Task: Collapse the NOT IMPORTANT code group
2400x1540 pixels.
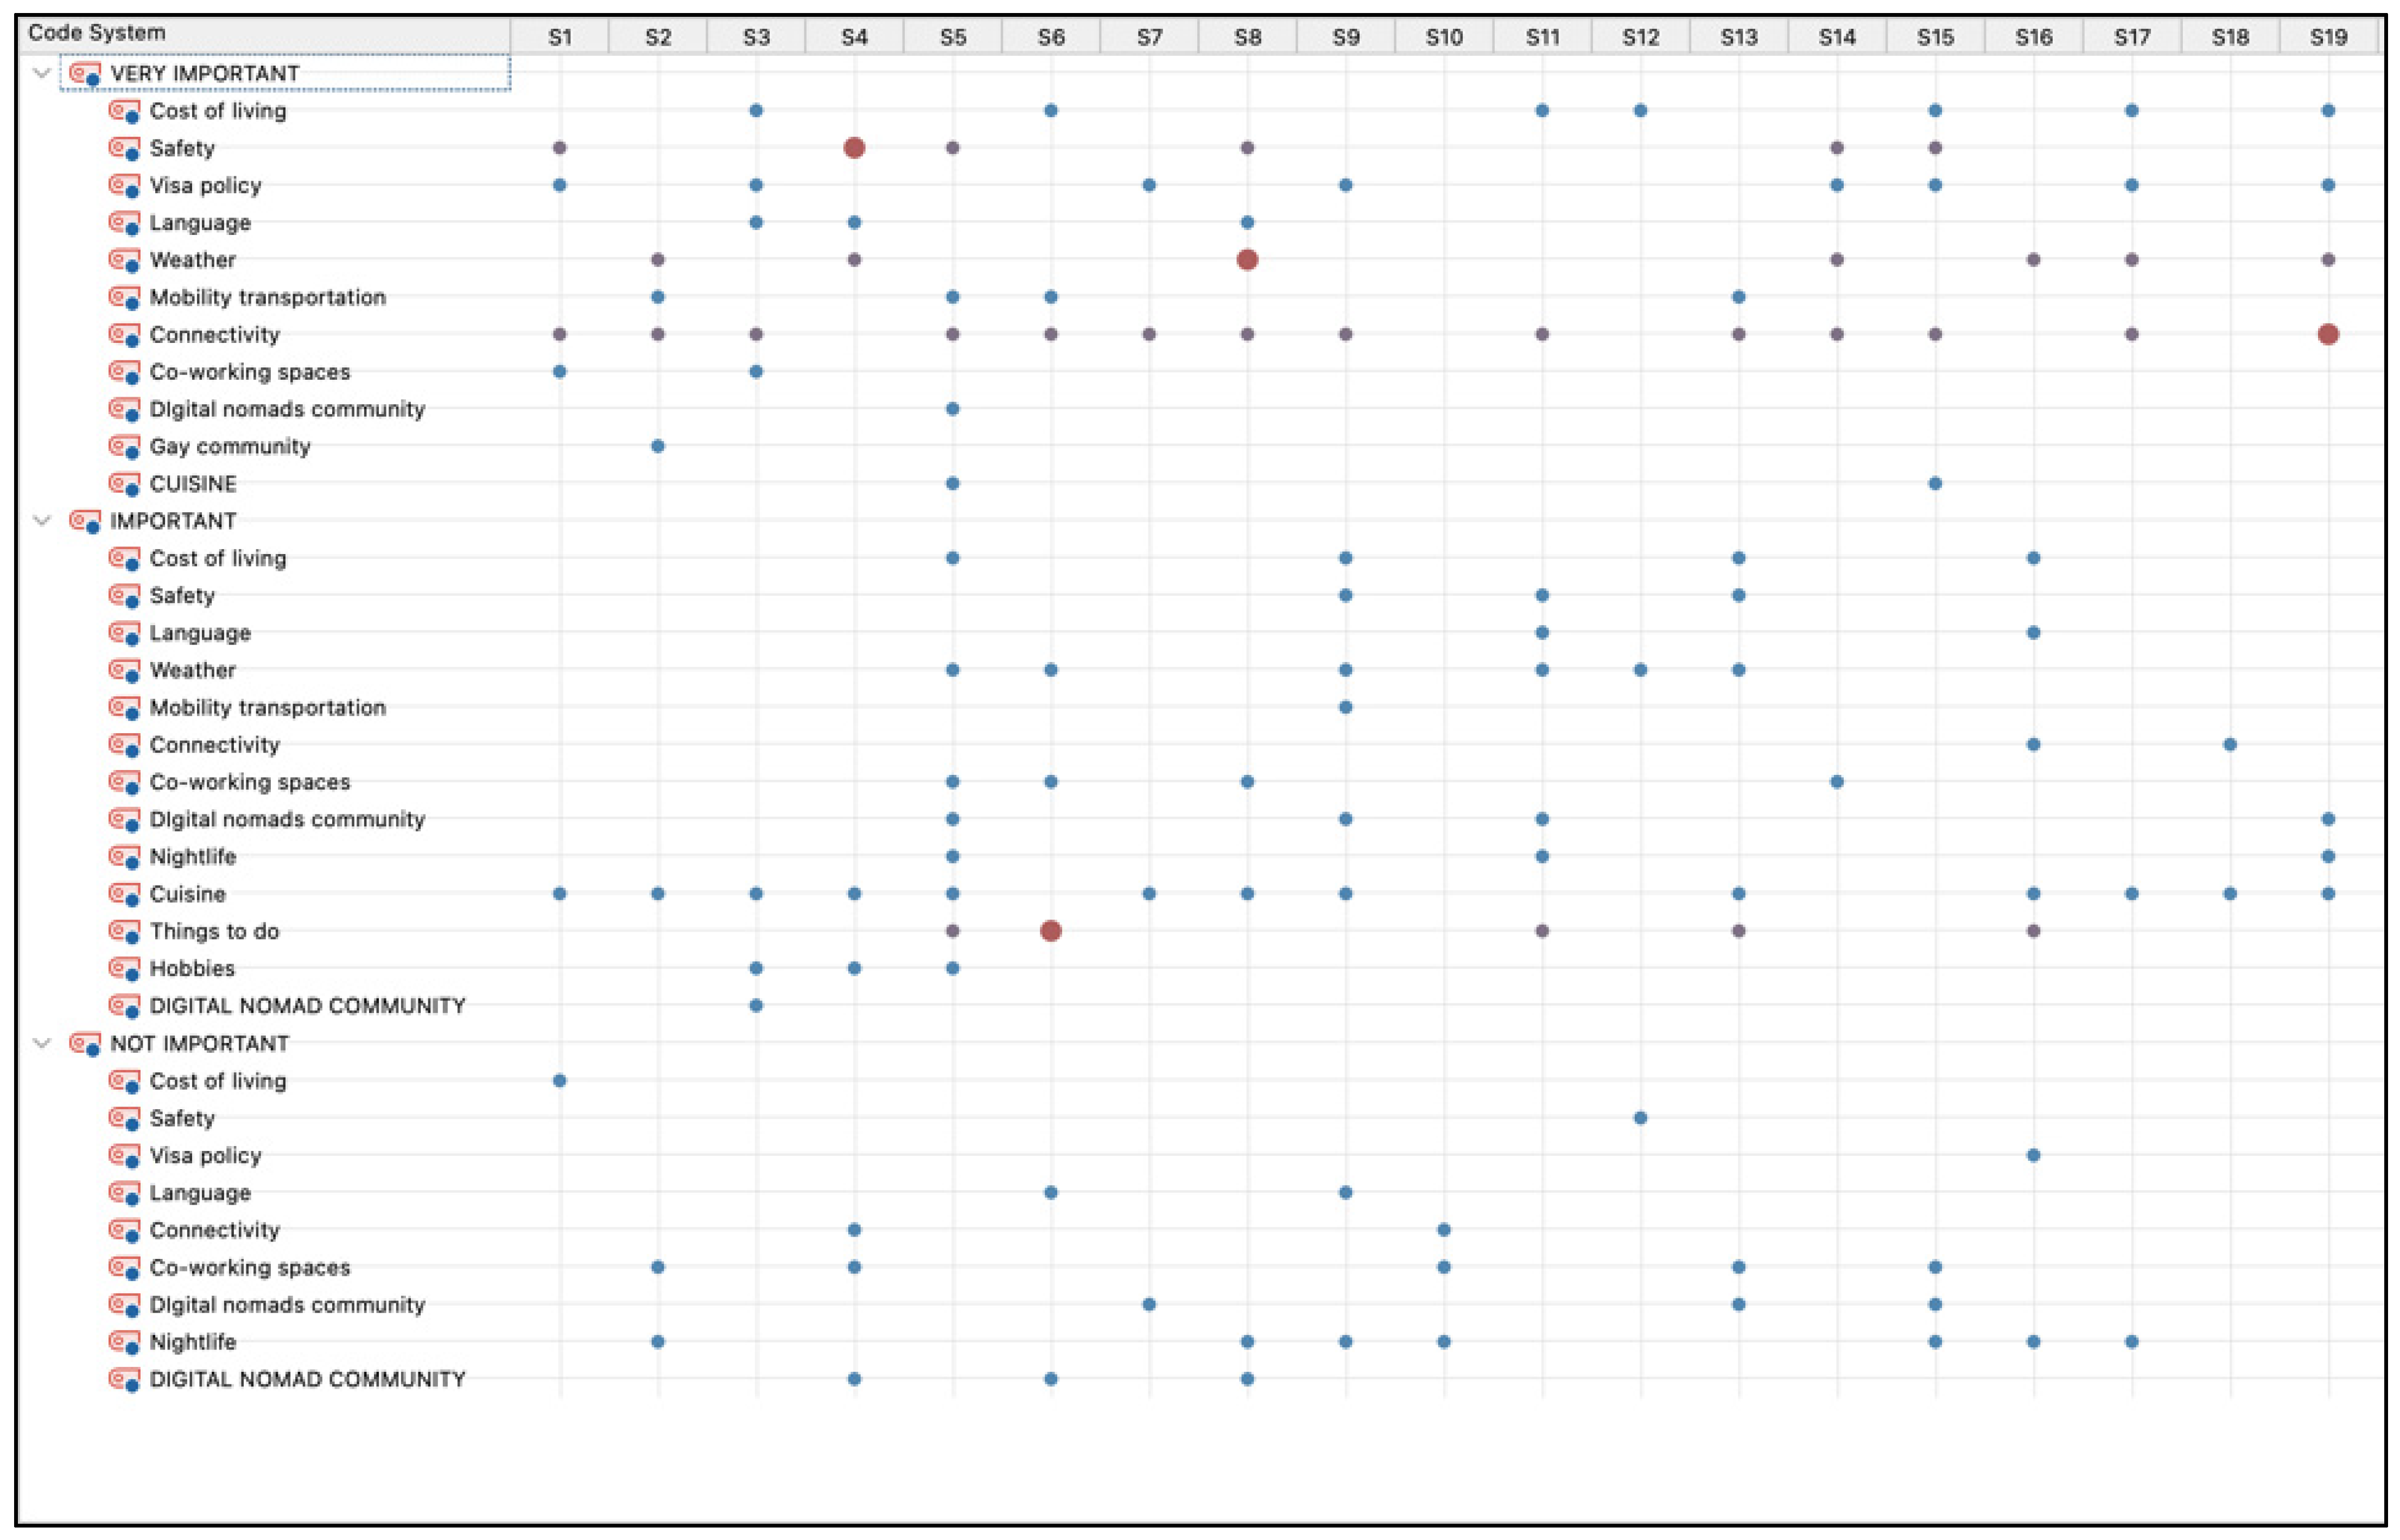Action: point(42,1043)
